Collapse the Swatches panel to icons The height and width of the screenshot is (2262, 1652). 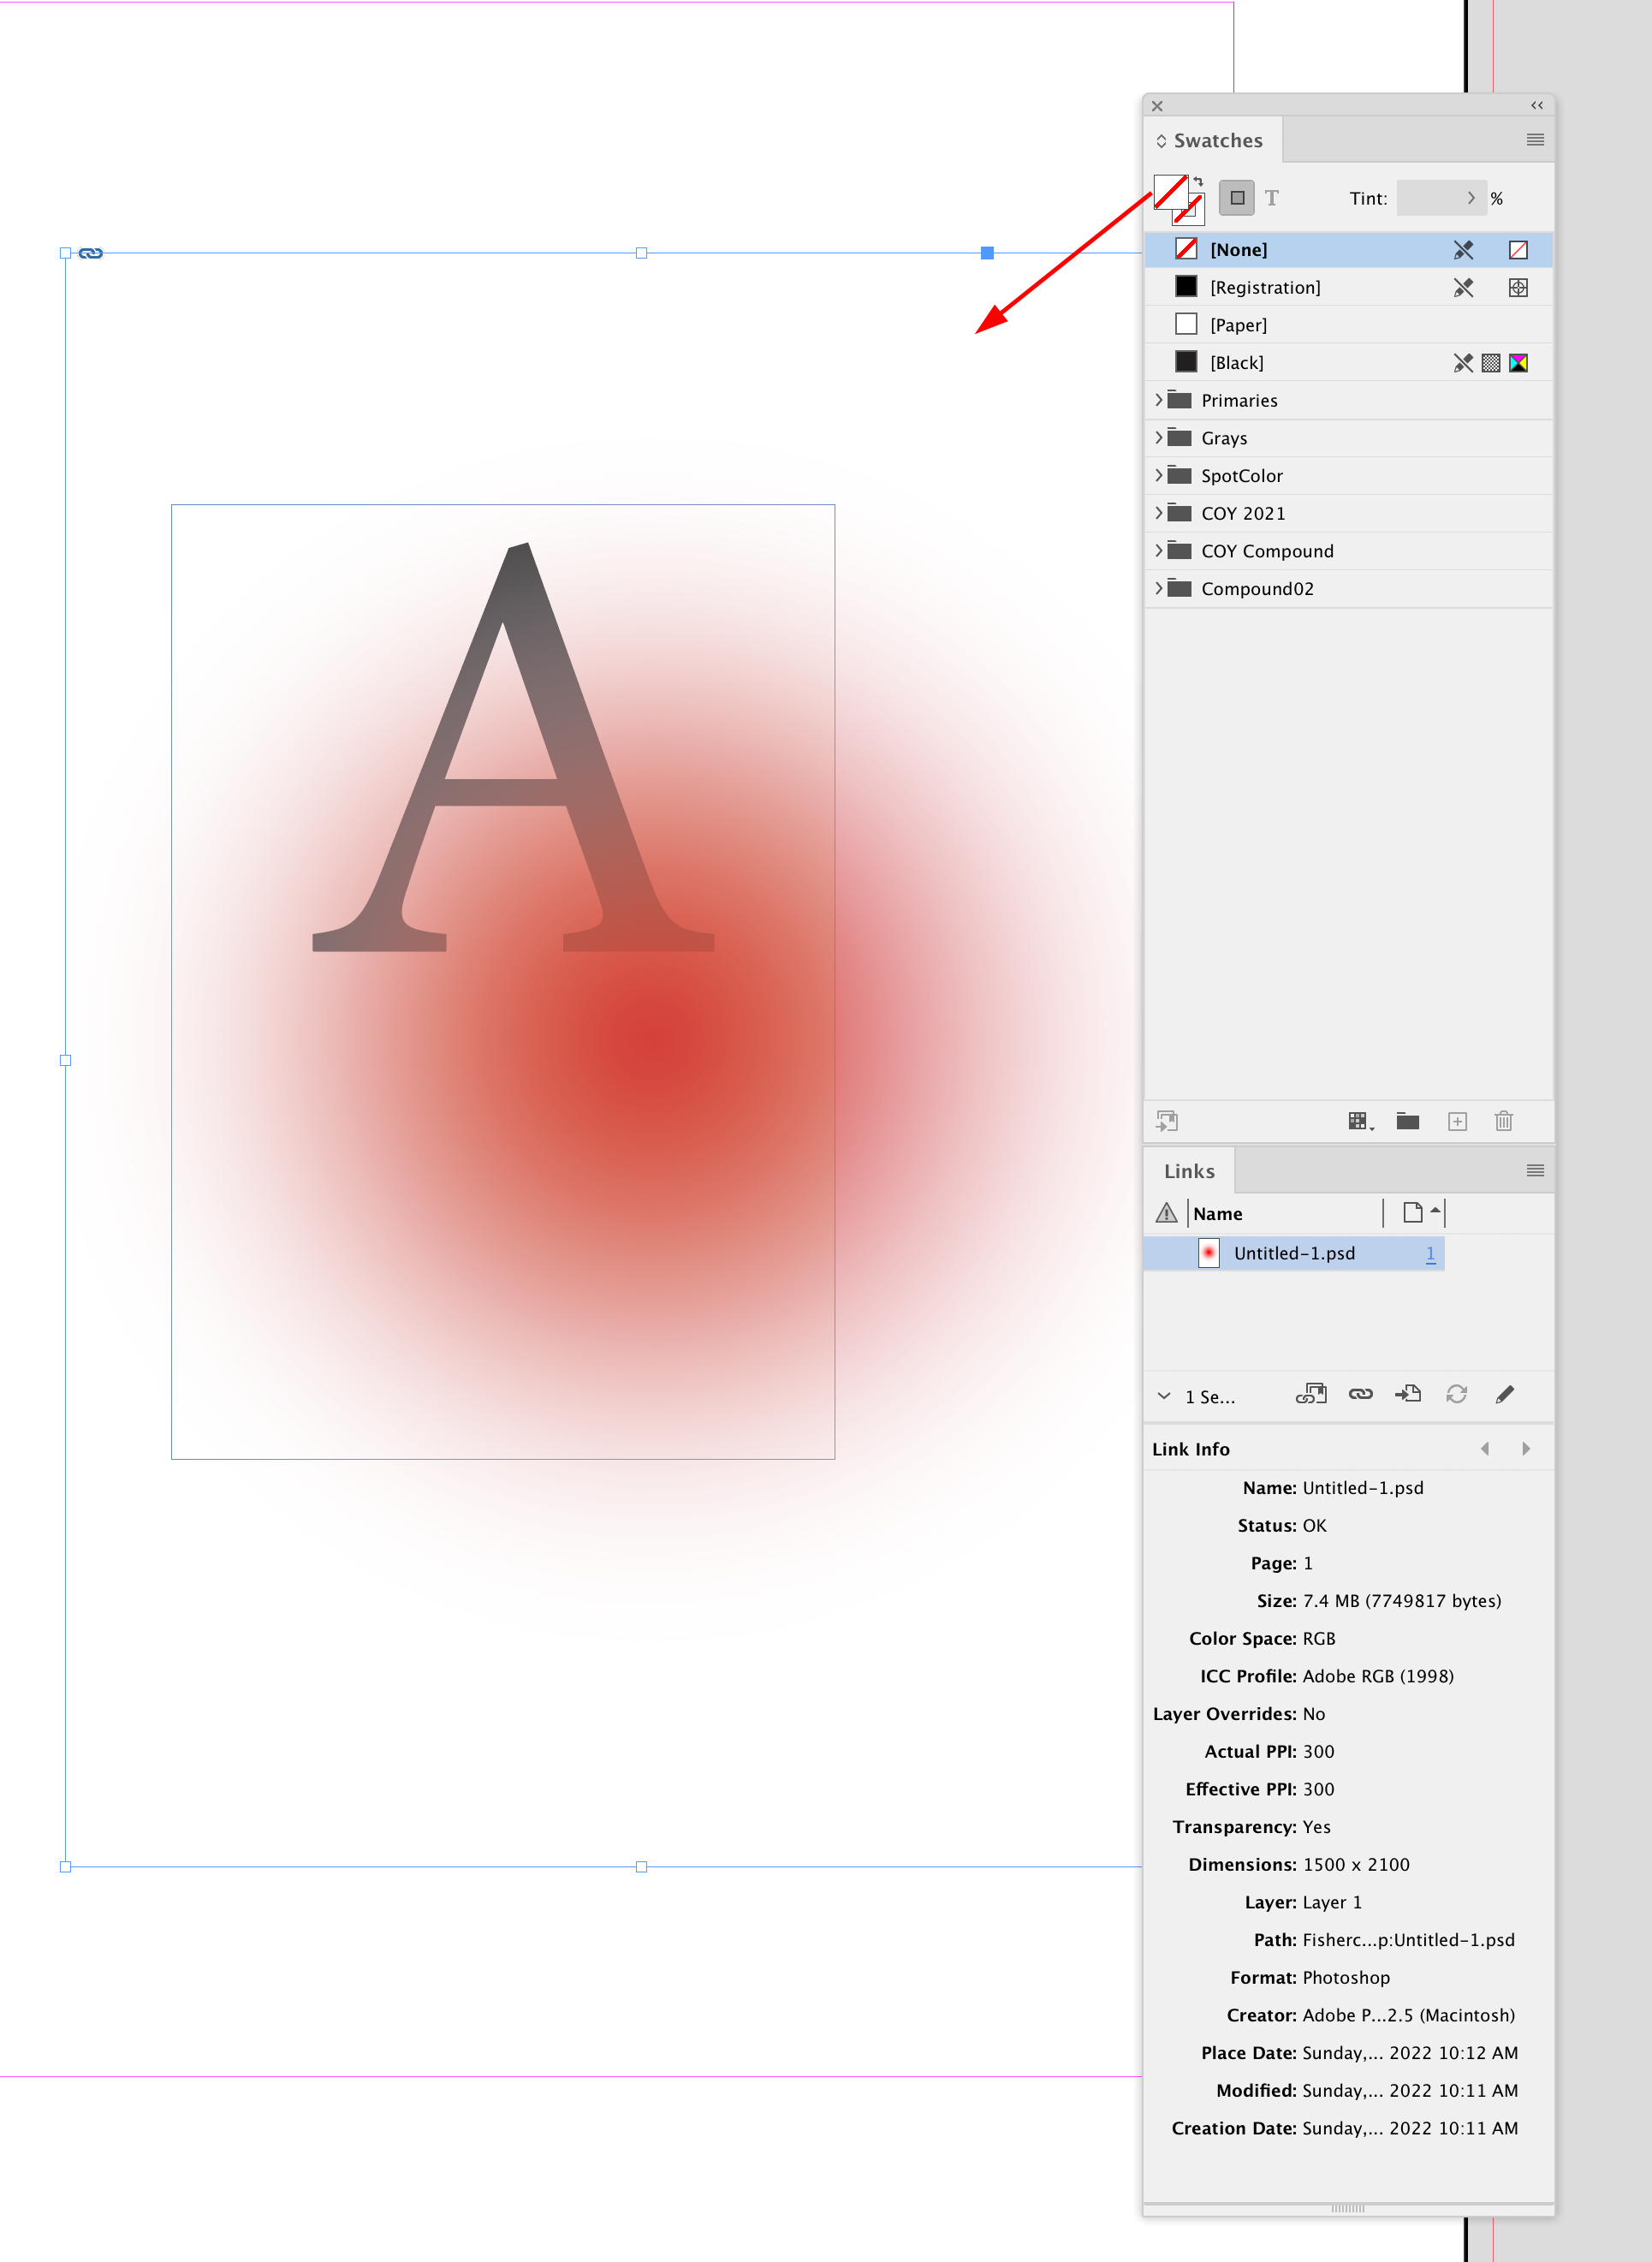click(x=1536, y=106)
